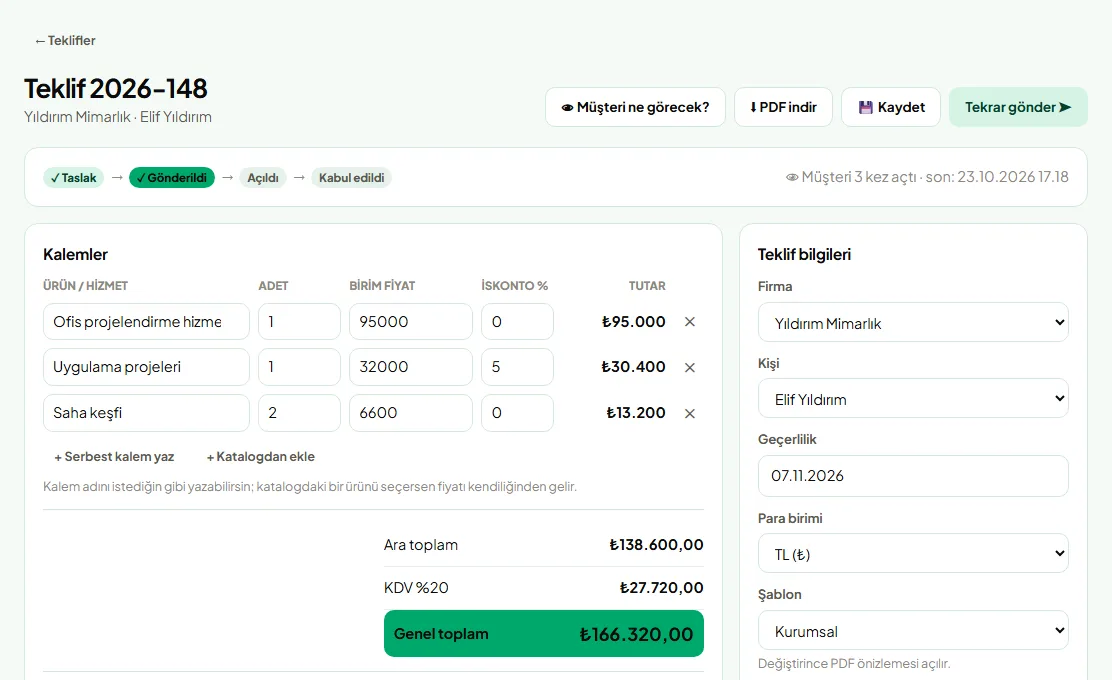Image resolution: width=1112 pixels, height=680 pixels.
Task: Click the eye icon in Müşteri ne görecek?
Action: [567, 108]
